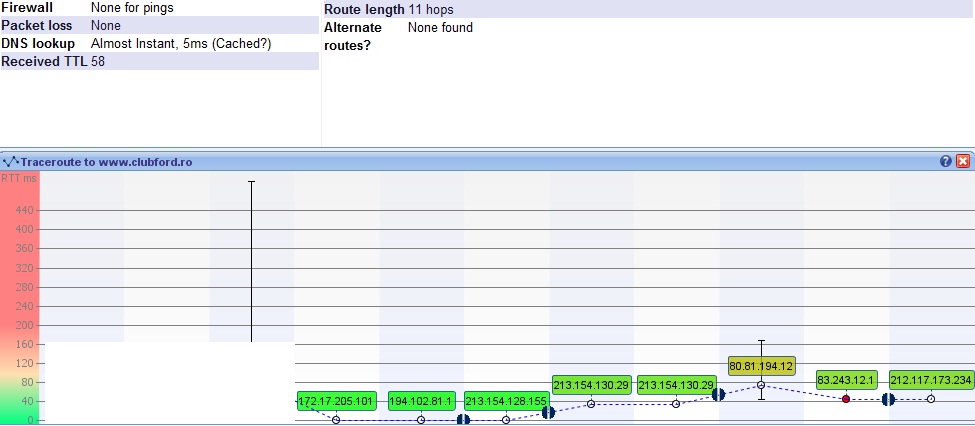The height and width of the screenshot is (426, 975).
Task: Click the traceroute graph icon beside the title
Action: coord(10,161)
